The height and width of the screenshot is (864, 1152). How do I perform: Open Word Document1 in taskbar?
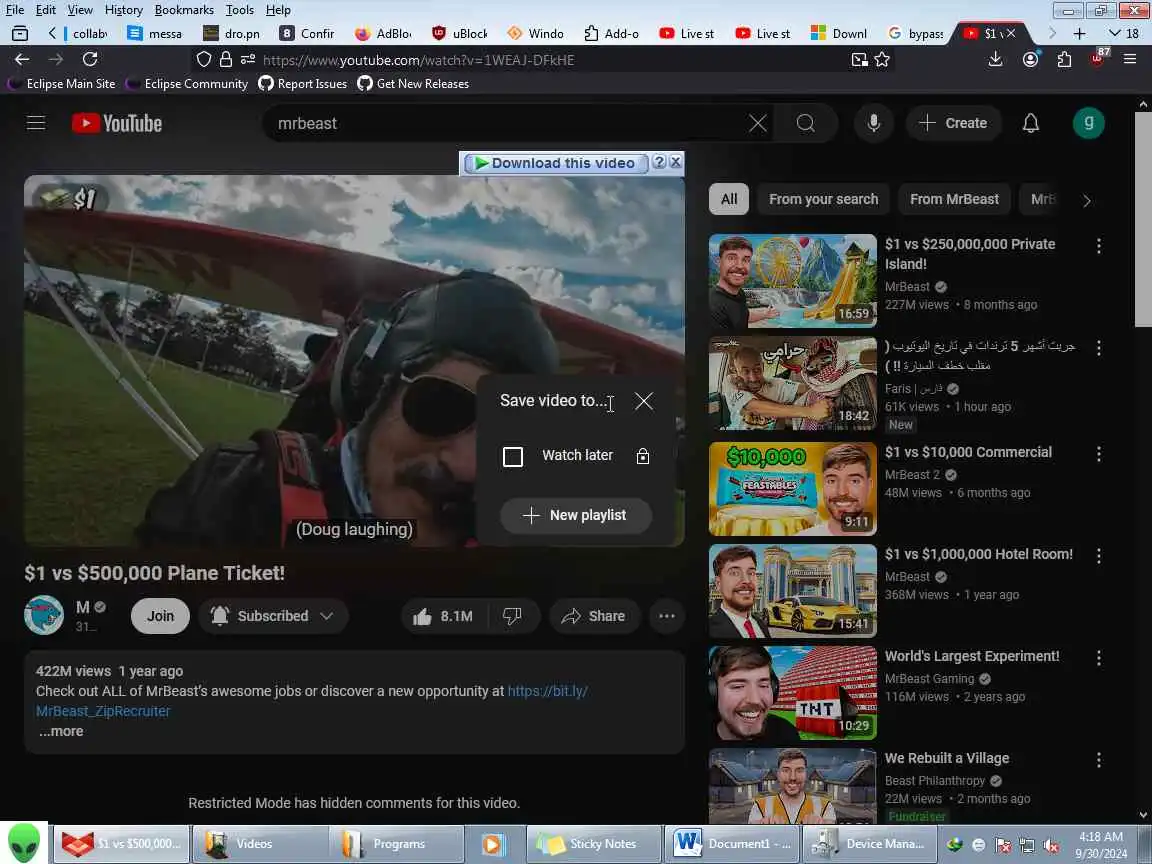pyautogui.click(x=732, y=844)
